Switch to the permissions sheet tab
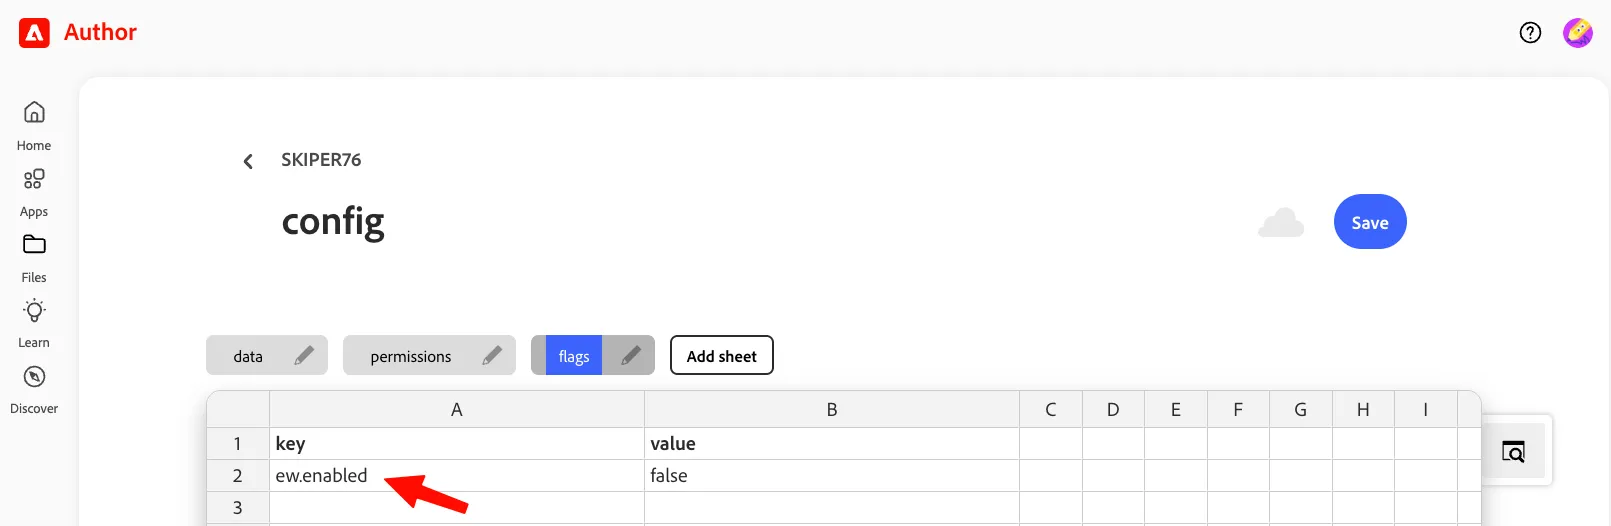Image resolution: width=1611 pixels, height=526 pixels. click(410, 356)
